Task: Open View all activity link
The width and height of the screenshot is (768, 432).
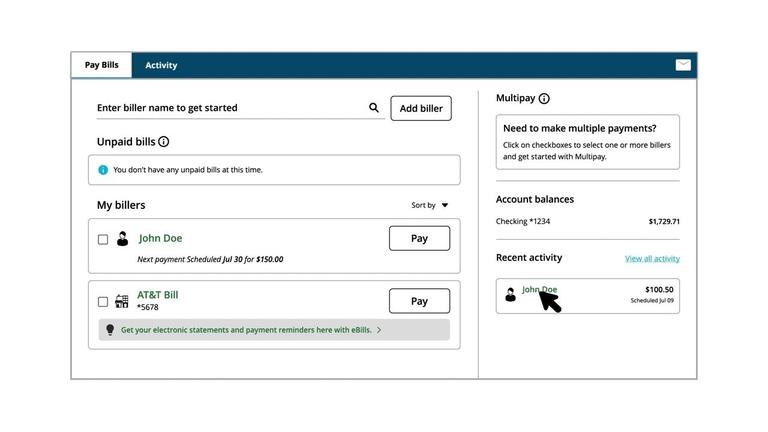Action: coord(652,259)
